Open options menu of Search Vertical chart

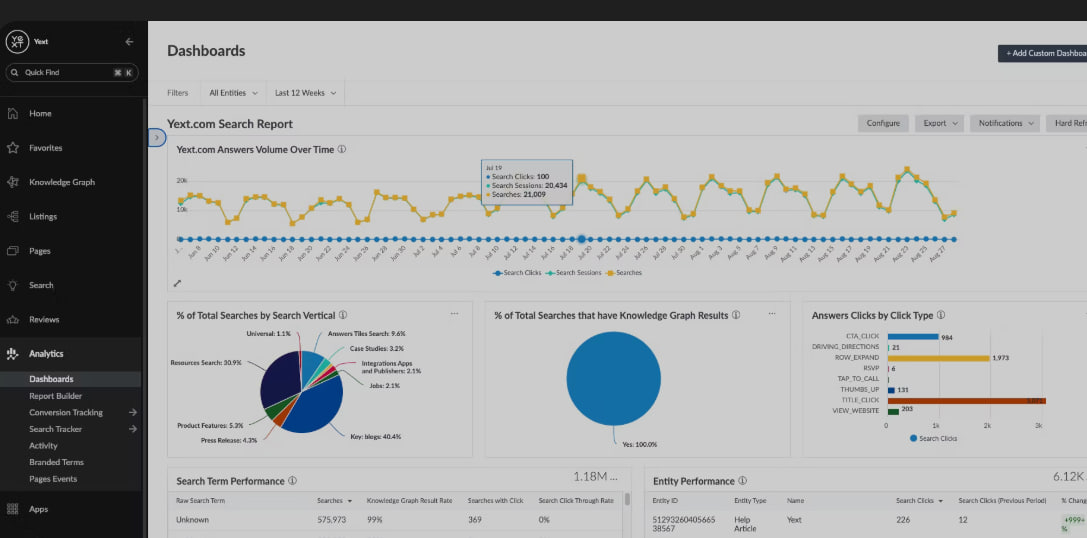click(454, 313)
